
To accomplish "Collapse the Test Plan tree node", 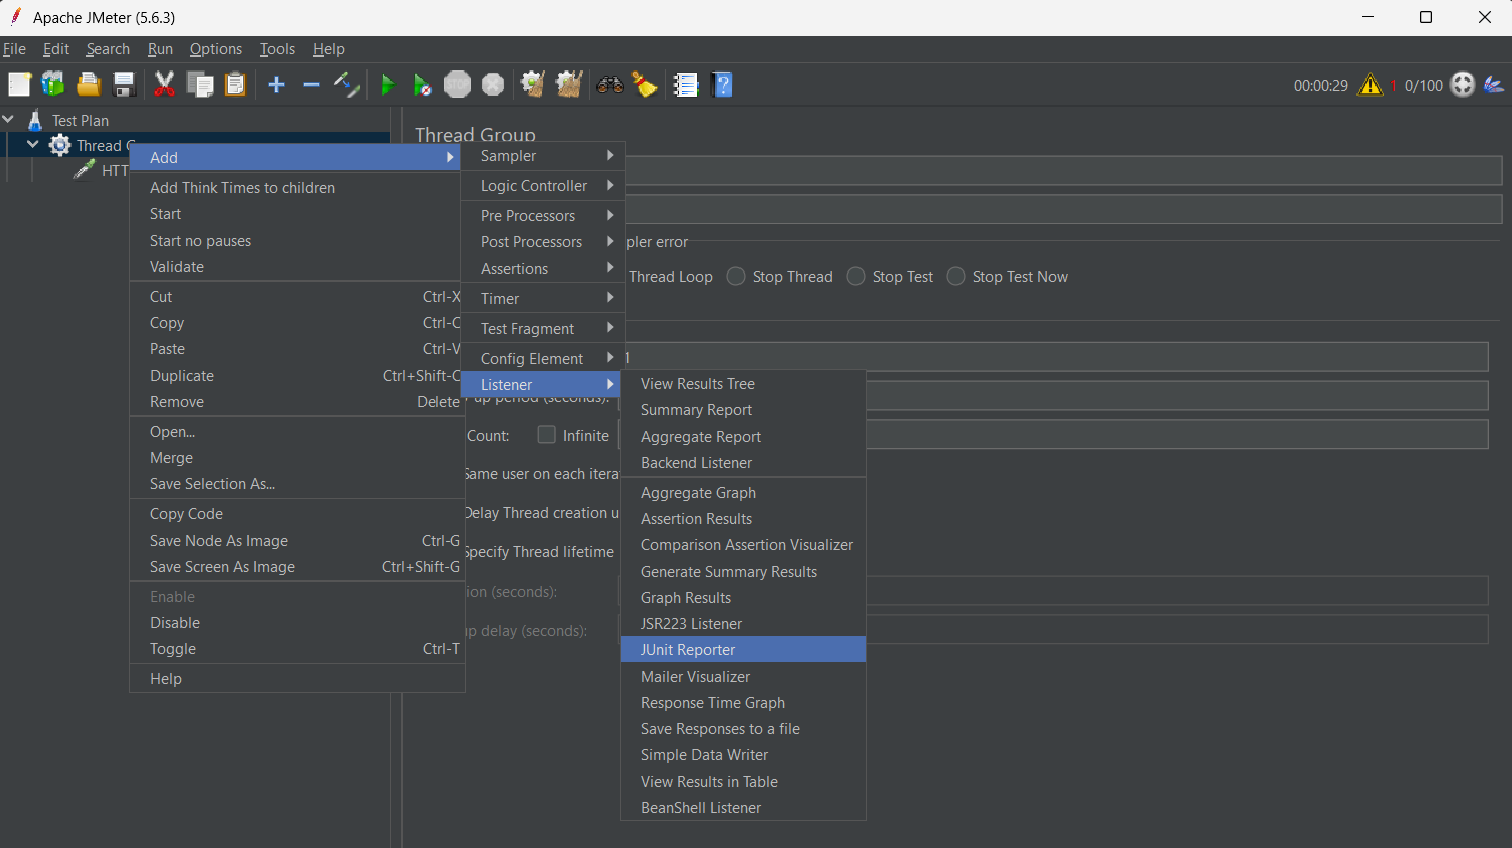I will click(9, 120).
